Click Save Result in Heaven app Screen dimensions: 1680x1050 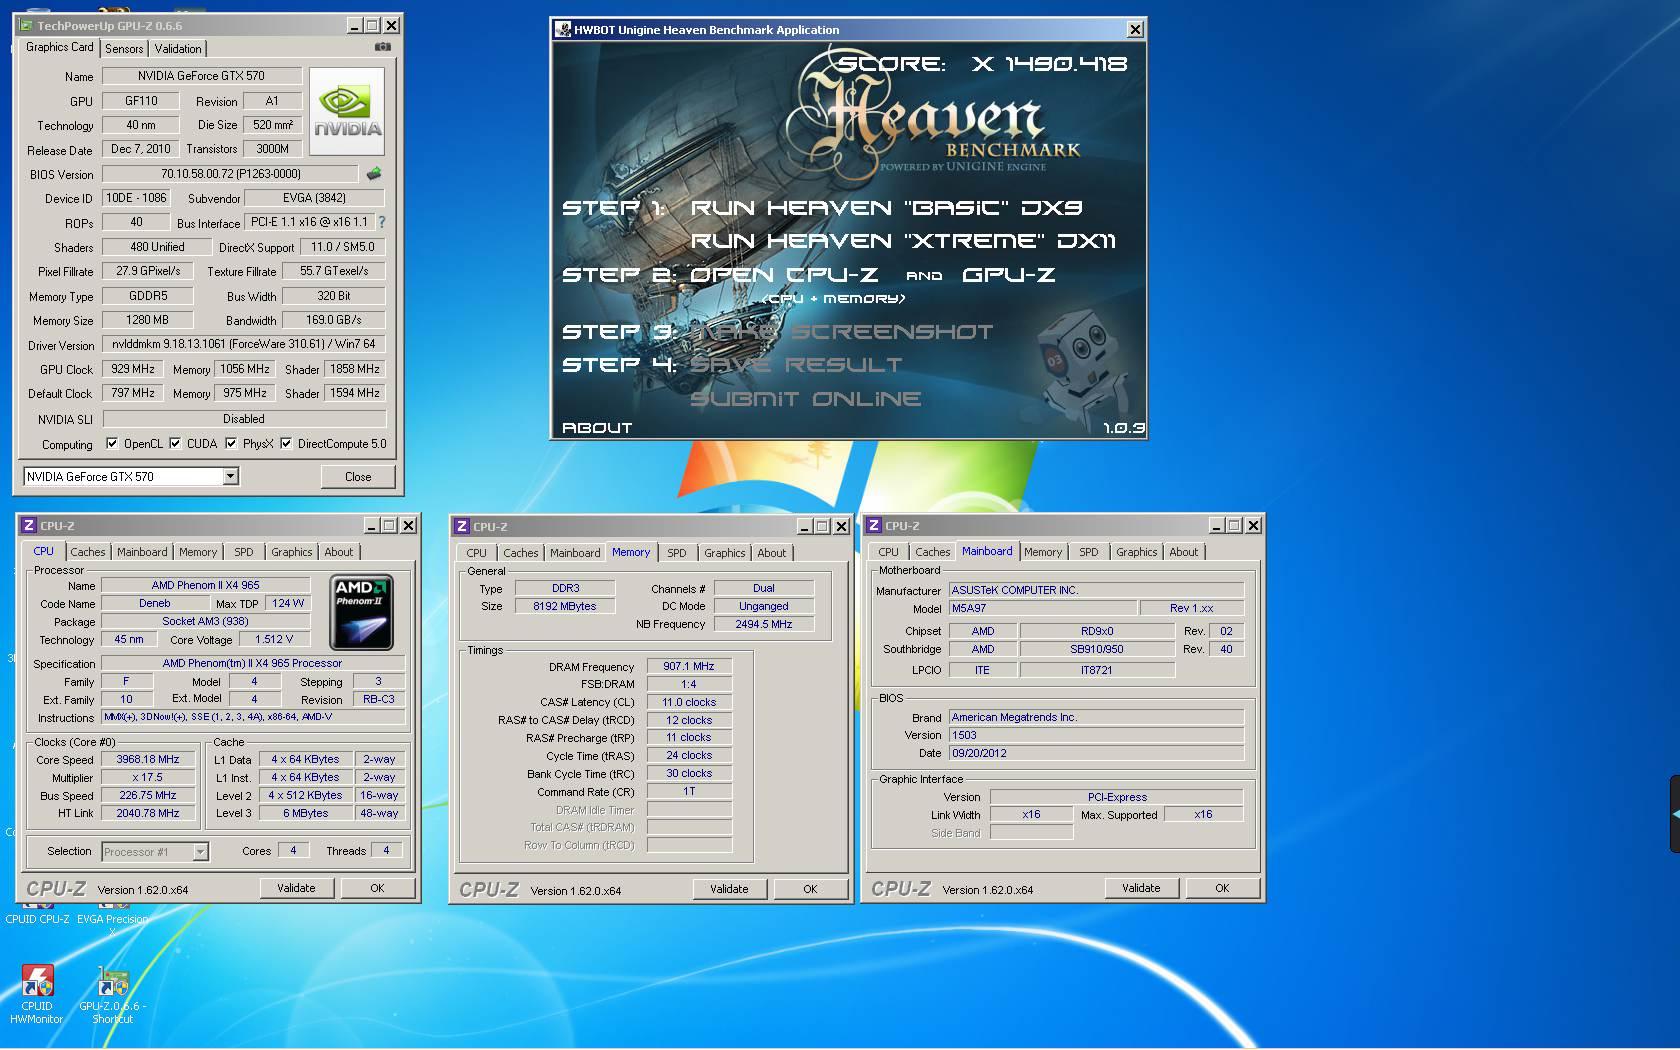pyautogui.click(x=796, y=365)
